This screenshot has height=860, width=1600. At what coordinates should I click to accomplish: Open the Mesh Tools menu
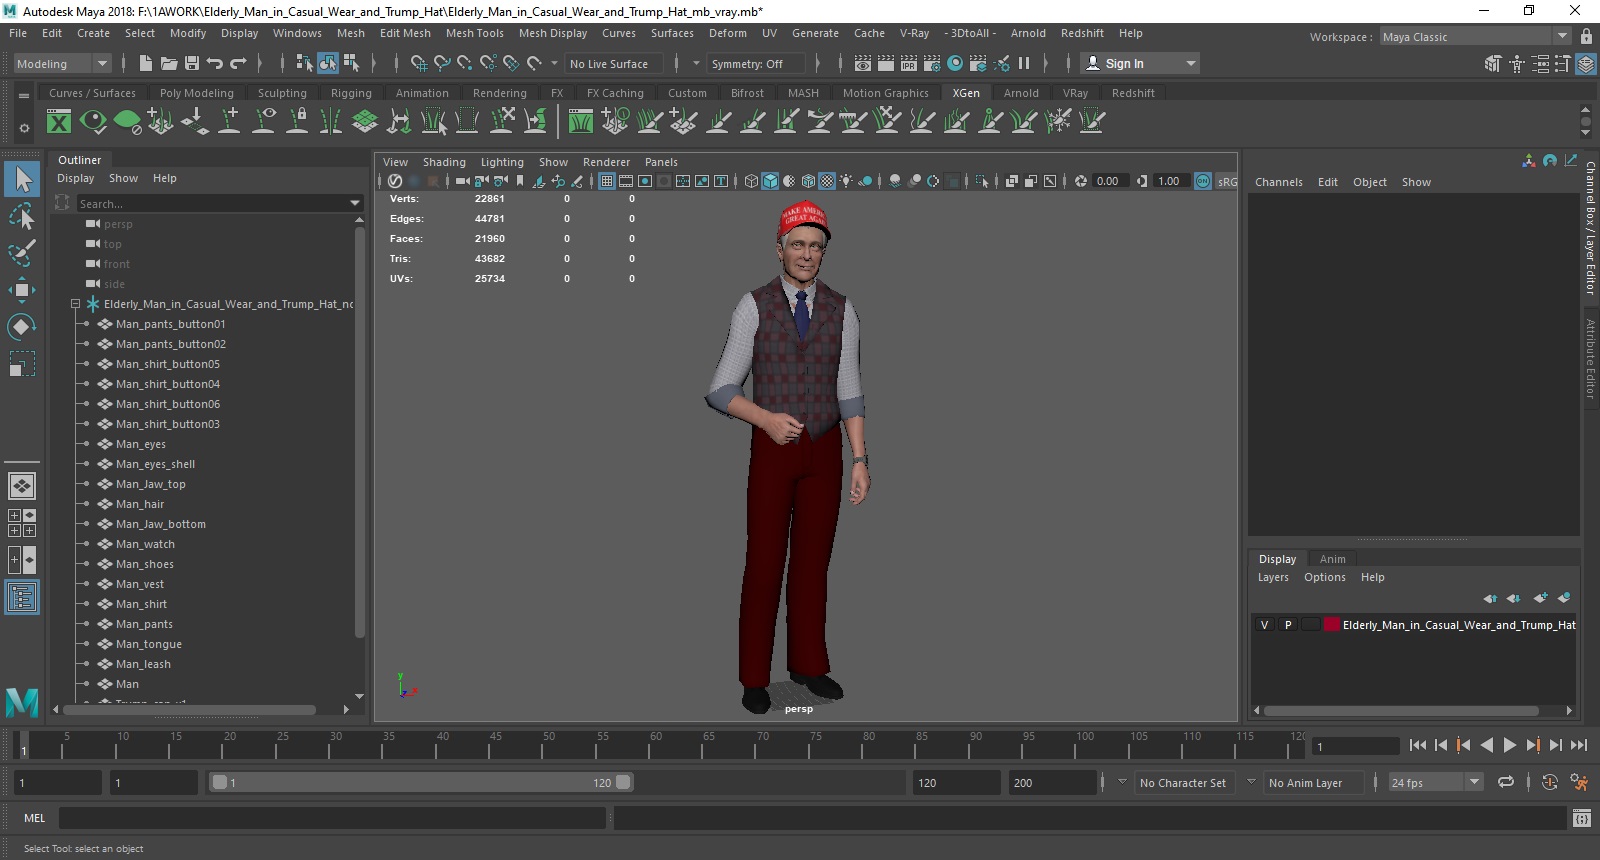[x=474, y=33]
